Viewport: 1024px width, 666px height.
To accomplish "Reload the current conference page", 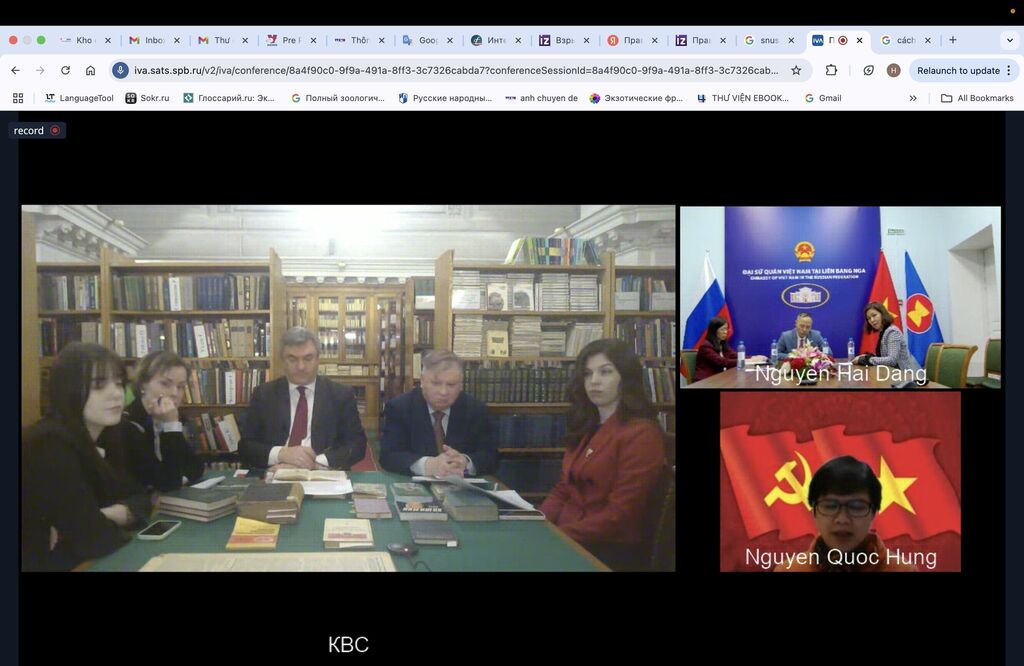I will pyautogui.click(x=65, y=70).
